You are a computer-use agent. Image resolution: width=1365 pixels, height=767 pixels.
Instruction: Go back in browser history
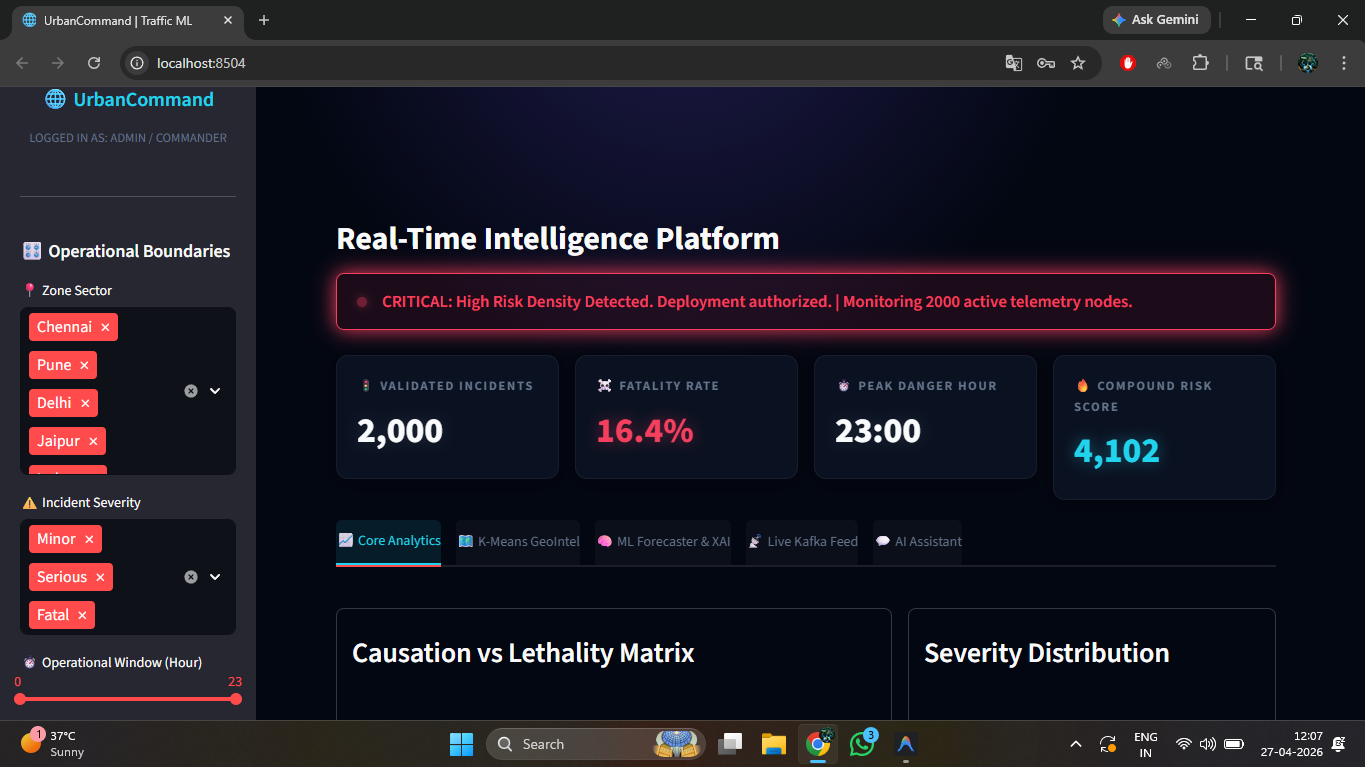pyautogui.click(x=22, y=63)
